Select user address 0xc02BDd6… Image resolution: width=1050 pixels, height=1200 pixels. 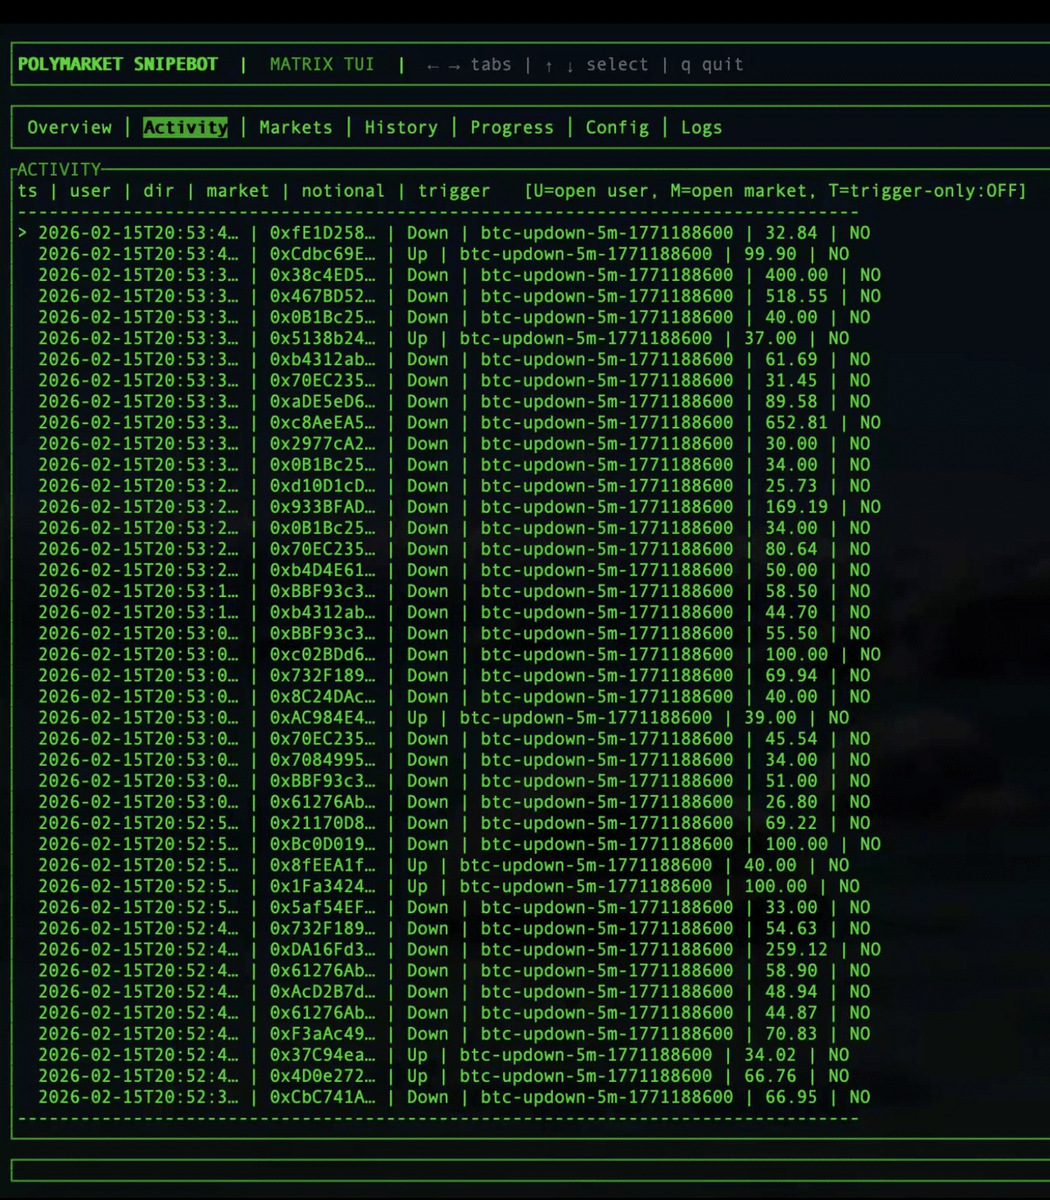coord(323,654)
